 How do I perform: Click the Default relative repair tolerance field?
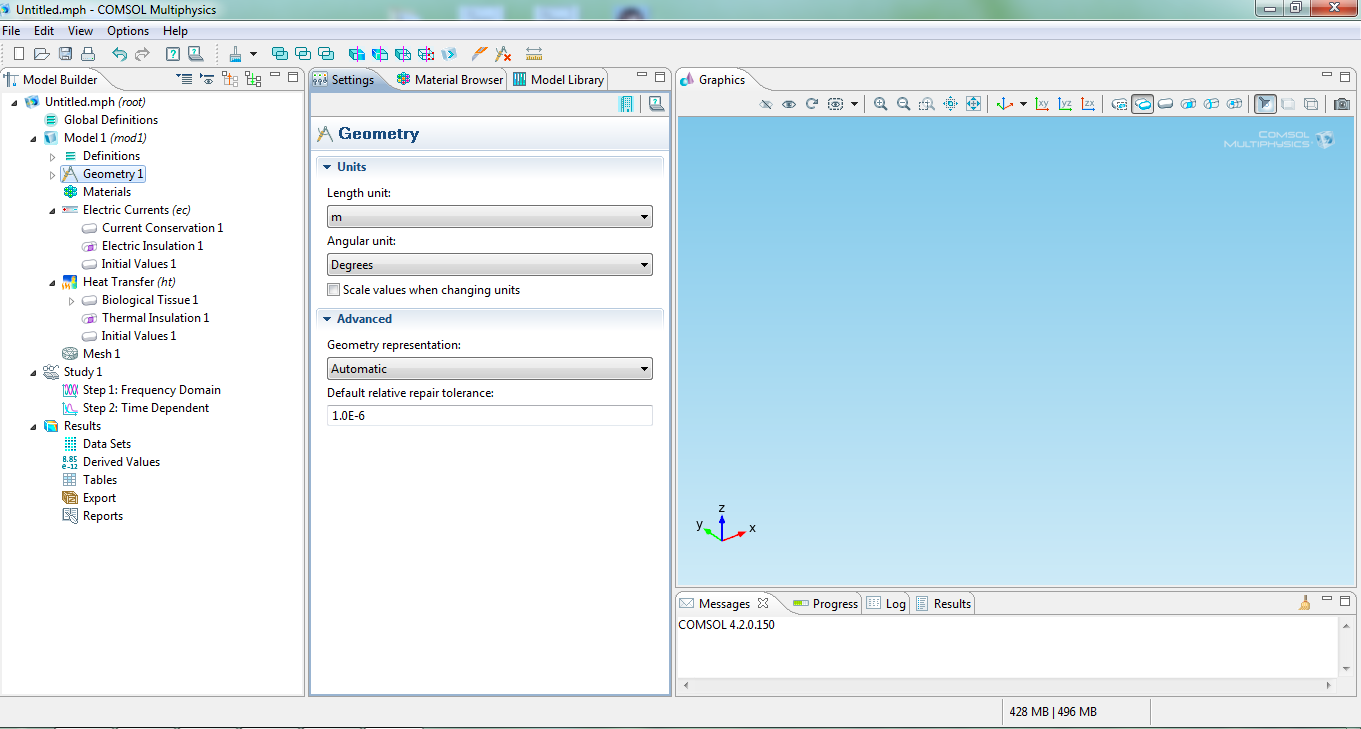[490, 415]
